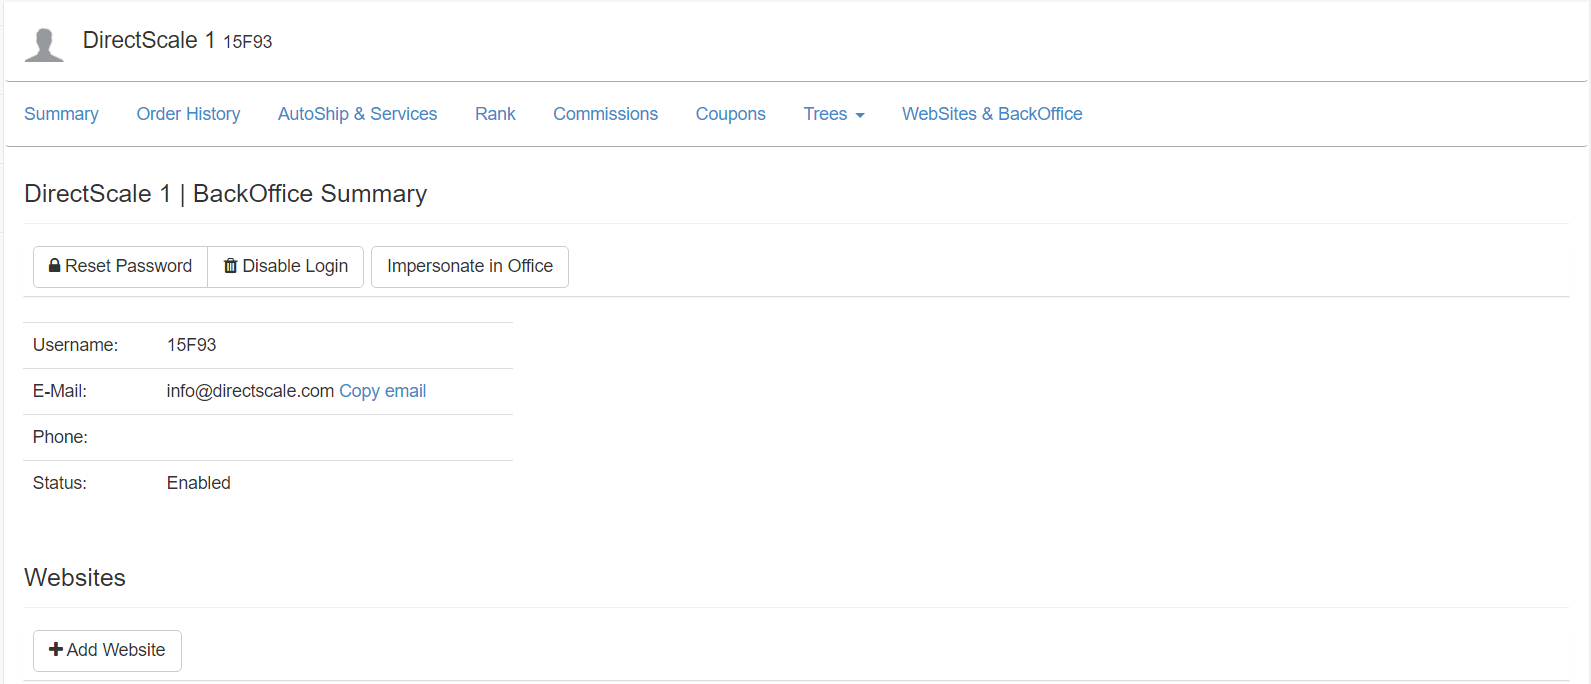The height and width of the screenshot is (684, 1591).
Task: Open the Order History tab
Action: pos(188,114)
